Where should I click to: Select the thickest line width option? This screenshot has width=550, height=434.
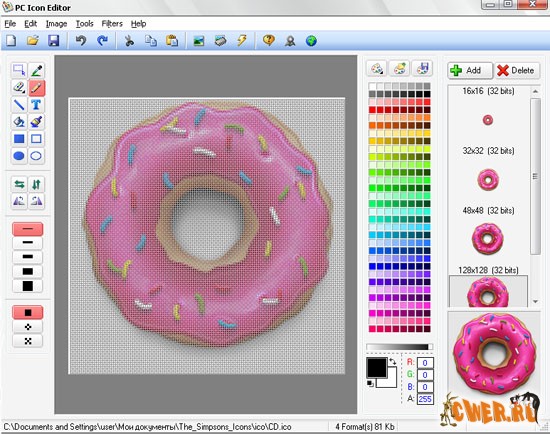click(x=28, y=286)
